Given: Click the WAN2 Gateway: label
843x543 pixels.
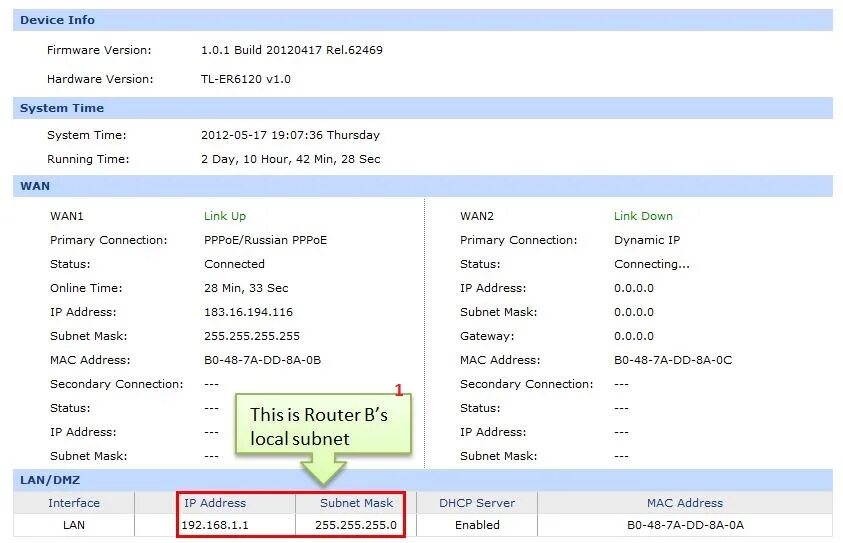Looking at the screenshot, I should click(487, 336).
